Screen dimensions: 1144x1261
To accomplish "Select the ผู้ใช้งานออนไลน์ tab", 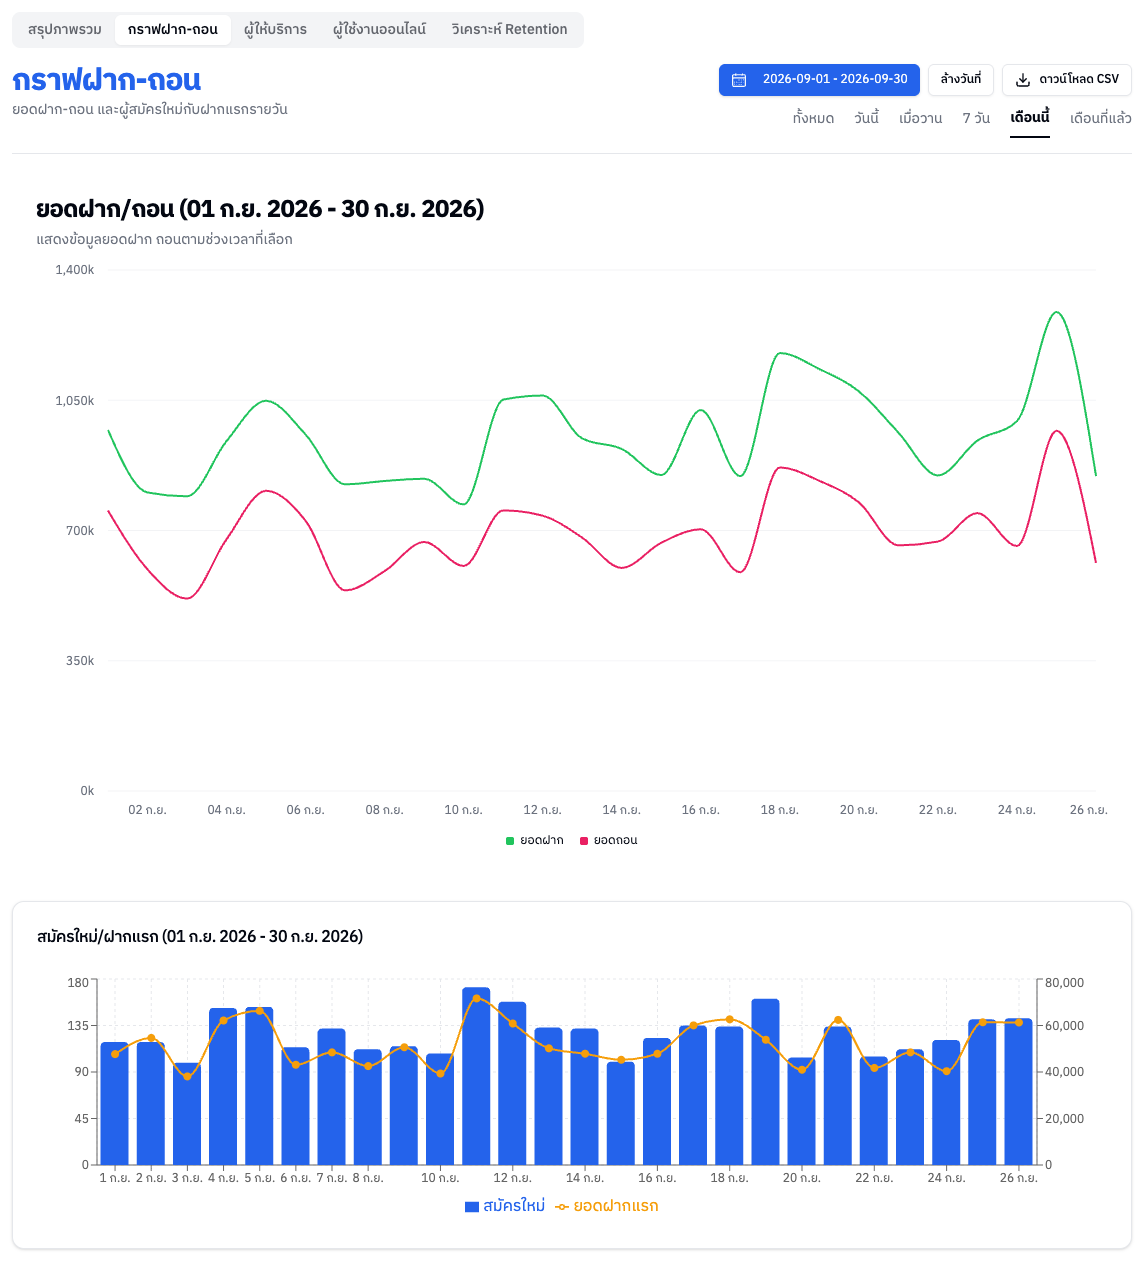I will 379,30.
